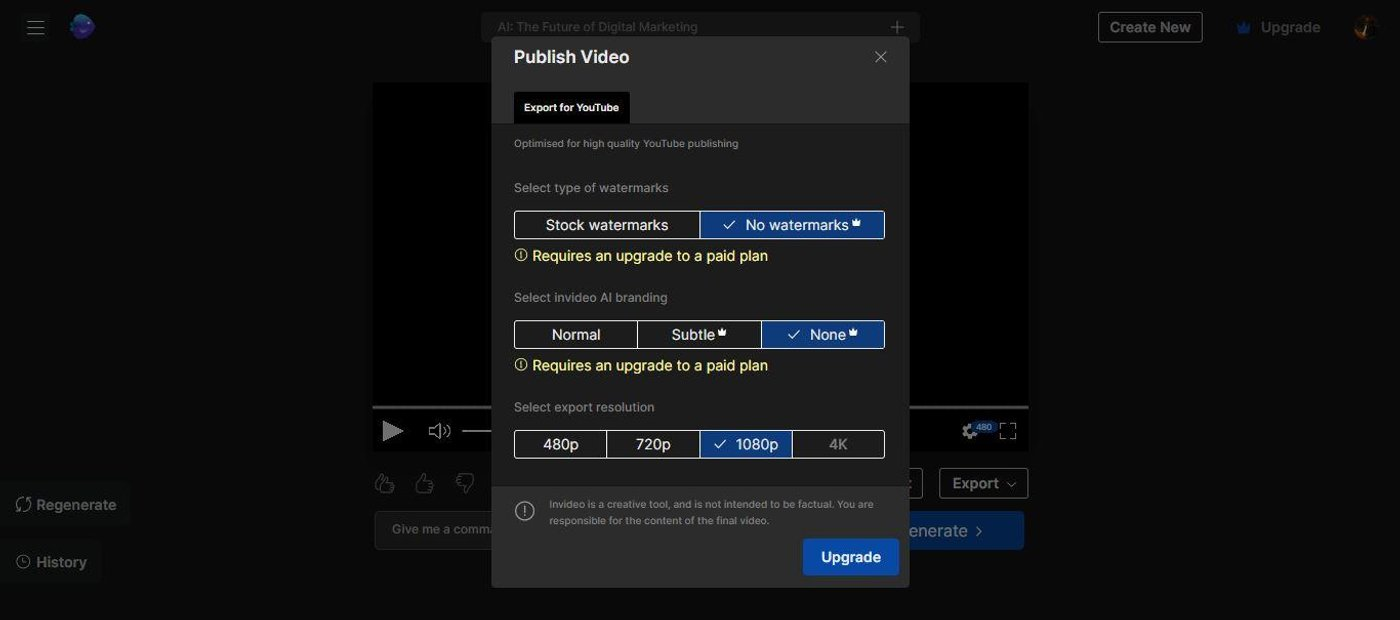Open the hamburger menu

tap(36, 28)
